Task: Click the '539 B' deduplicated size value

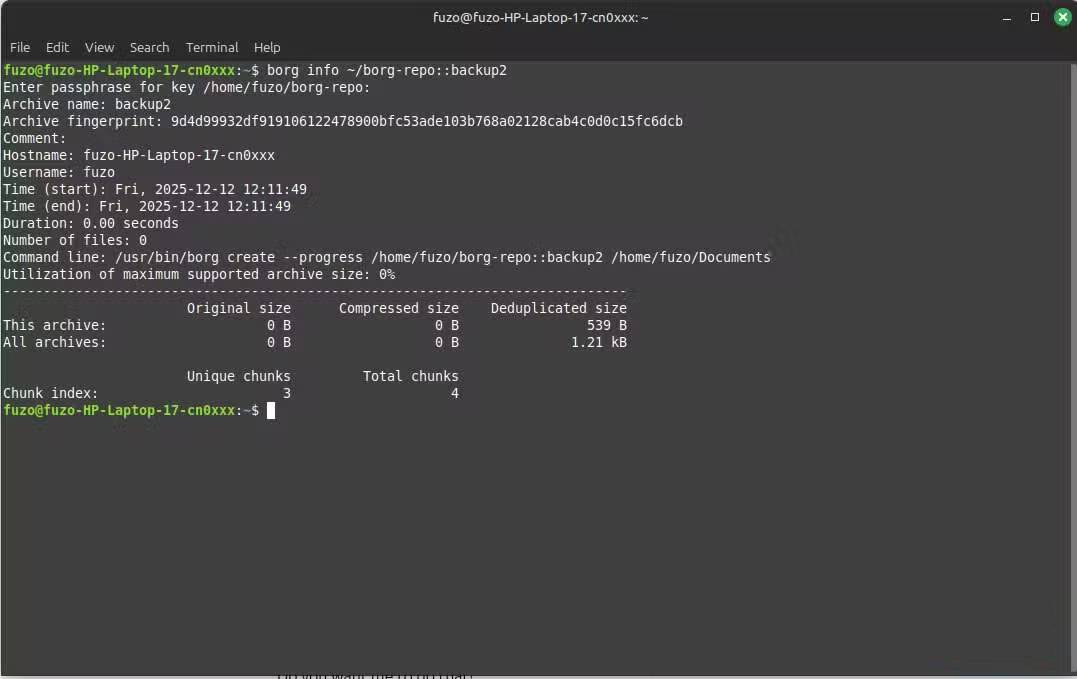Action: [606, 325]
